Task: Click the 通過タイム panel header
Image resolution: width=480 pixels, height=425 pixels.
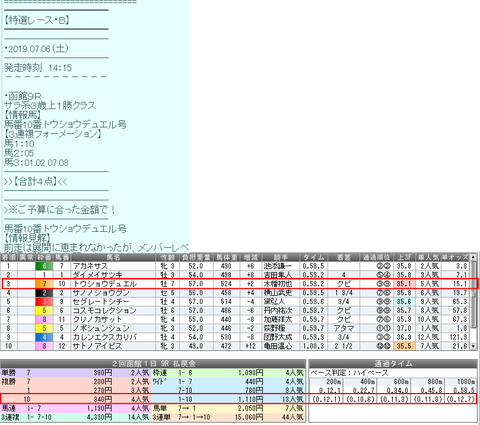Action: (x=393, y=363)
